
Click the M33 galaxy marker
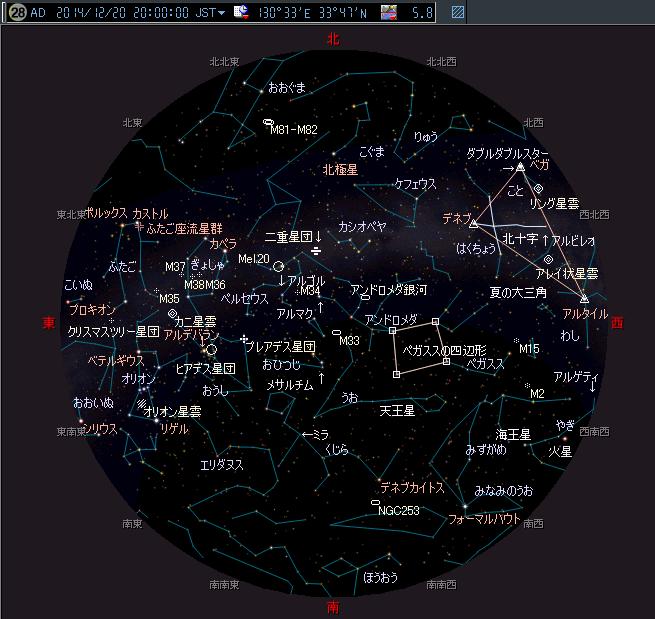[337, 332]
